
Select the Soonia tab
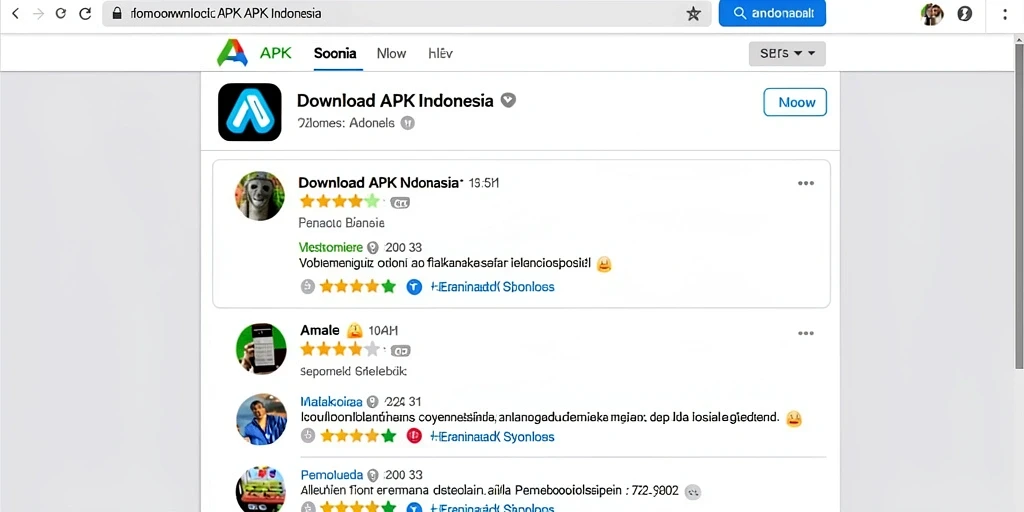[x=335, y=54]
